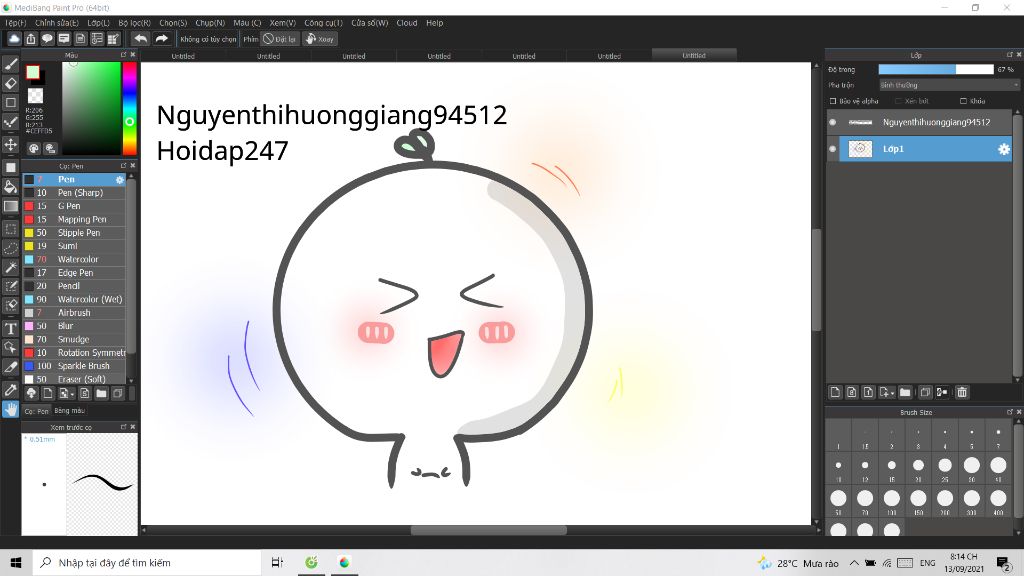1024x576 pixels.
Task: Select the Brush tool in the left toolbar
Action: click(10, 64)
